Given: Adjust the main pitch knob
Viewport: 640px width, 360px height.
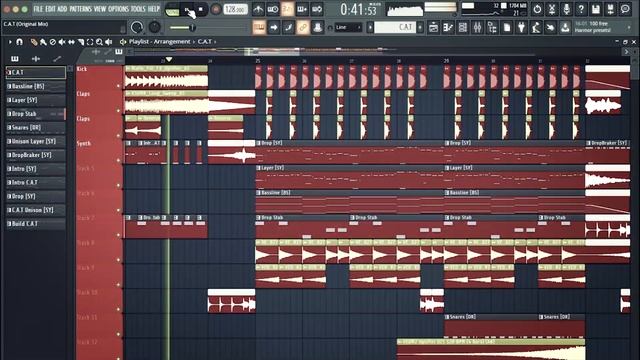Looking at the screenshot, I should (x=154, y=27).
